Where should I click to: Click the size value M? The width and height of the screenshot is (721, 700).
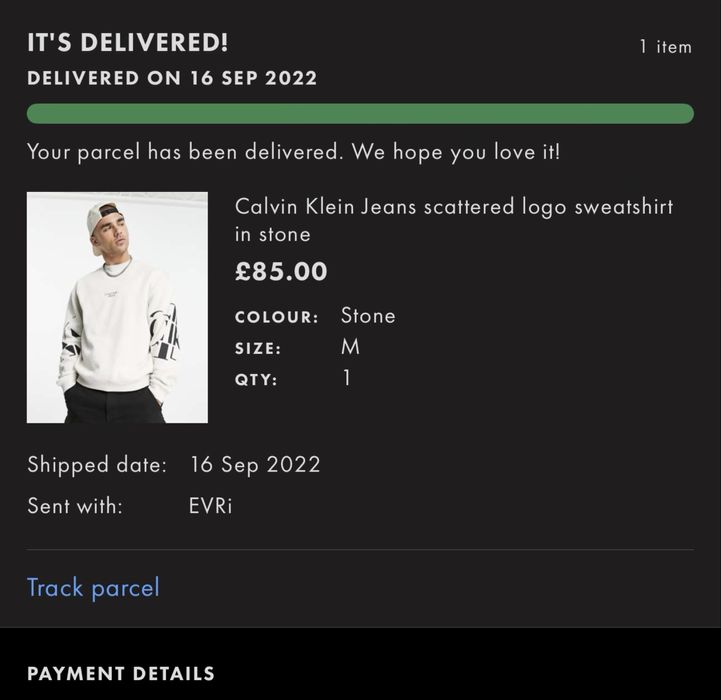[x=350, y=347]
